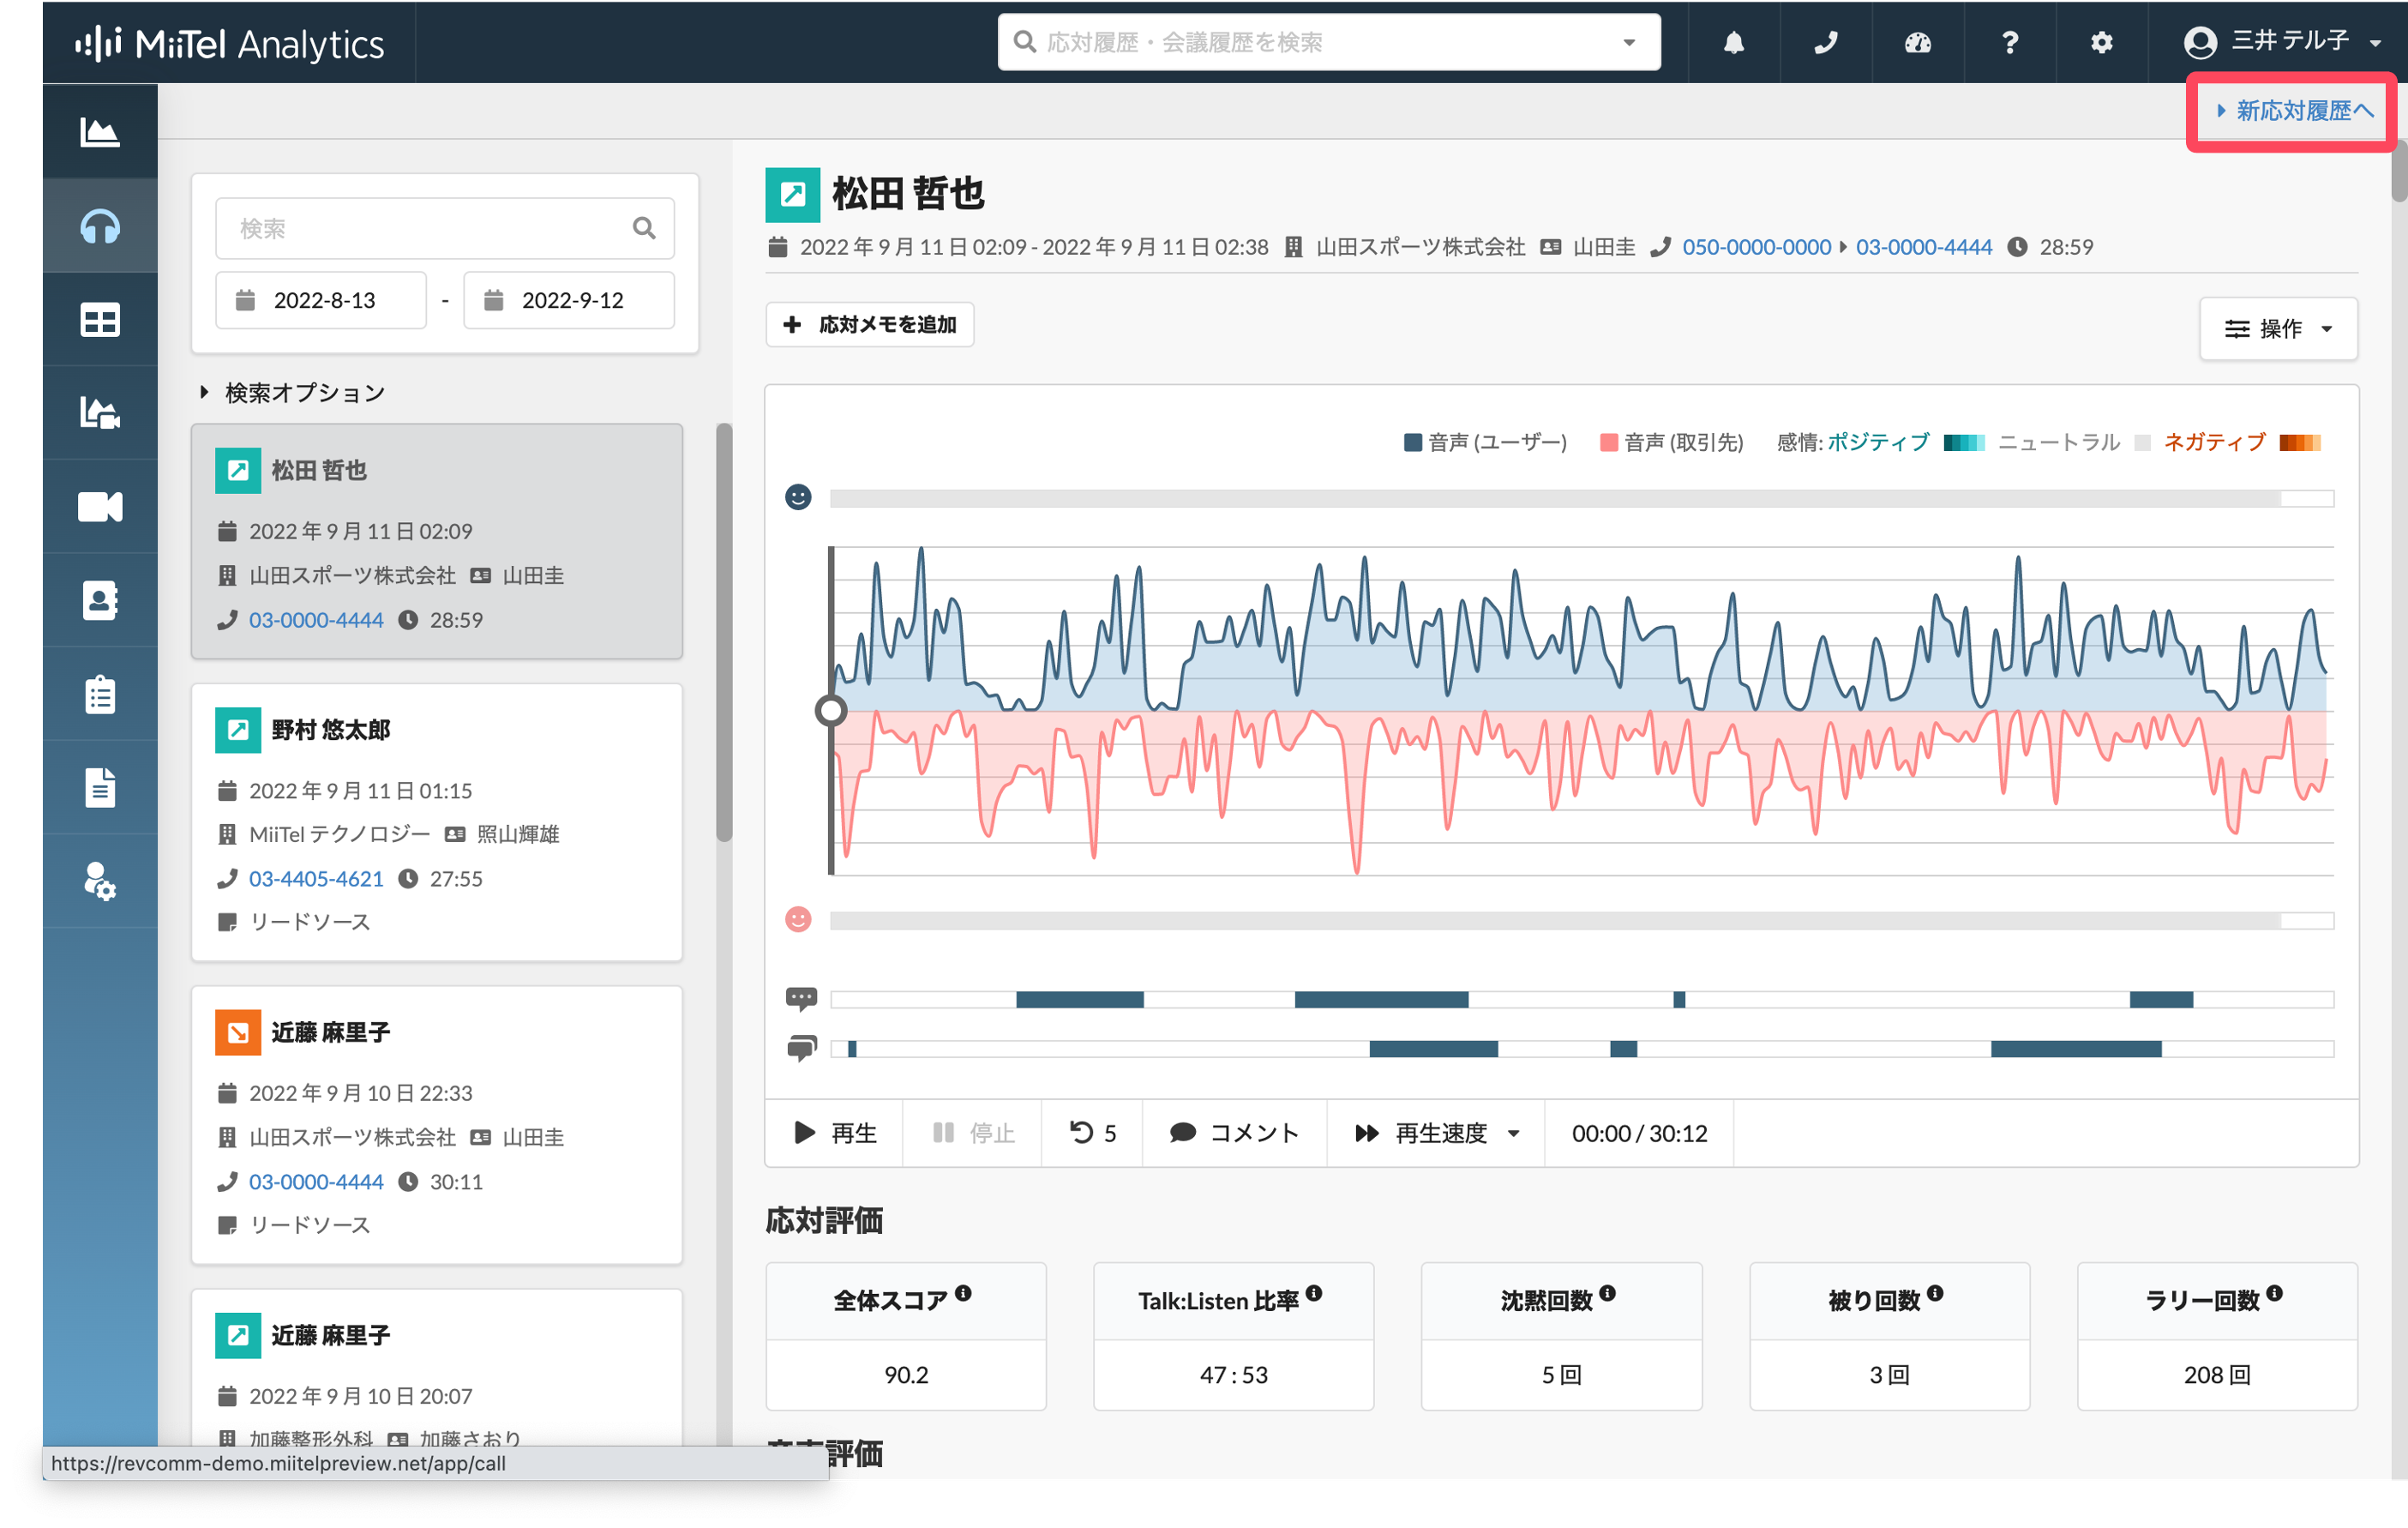
Task: Open chart with video sidebar icon
Action: (100, 412)
